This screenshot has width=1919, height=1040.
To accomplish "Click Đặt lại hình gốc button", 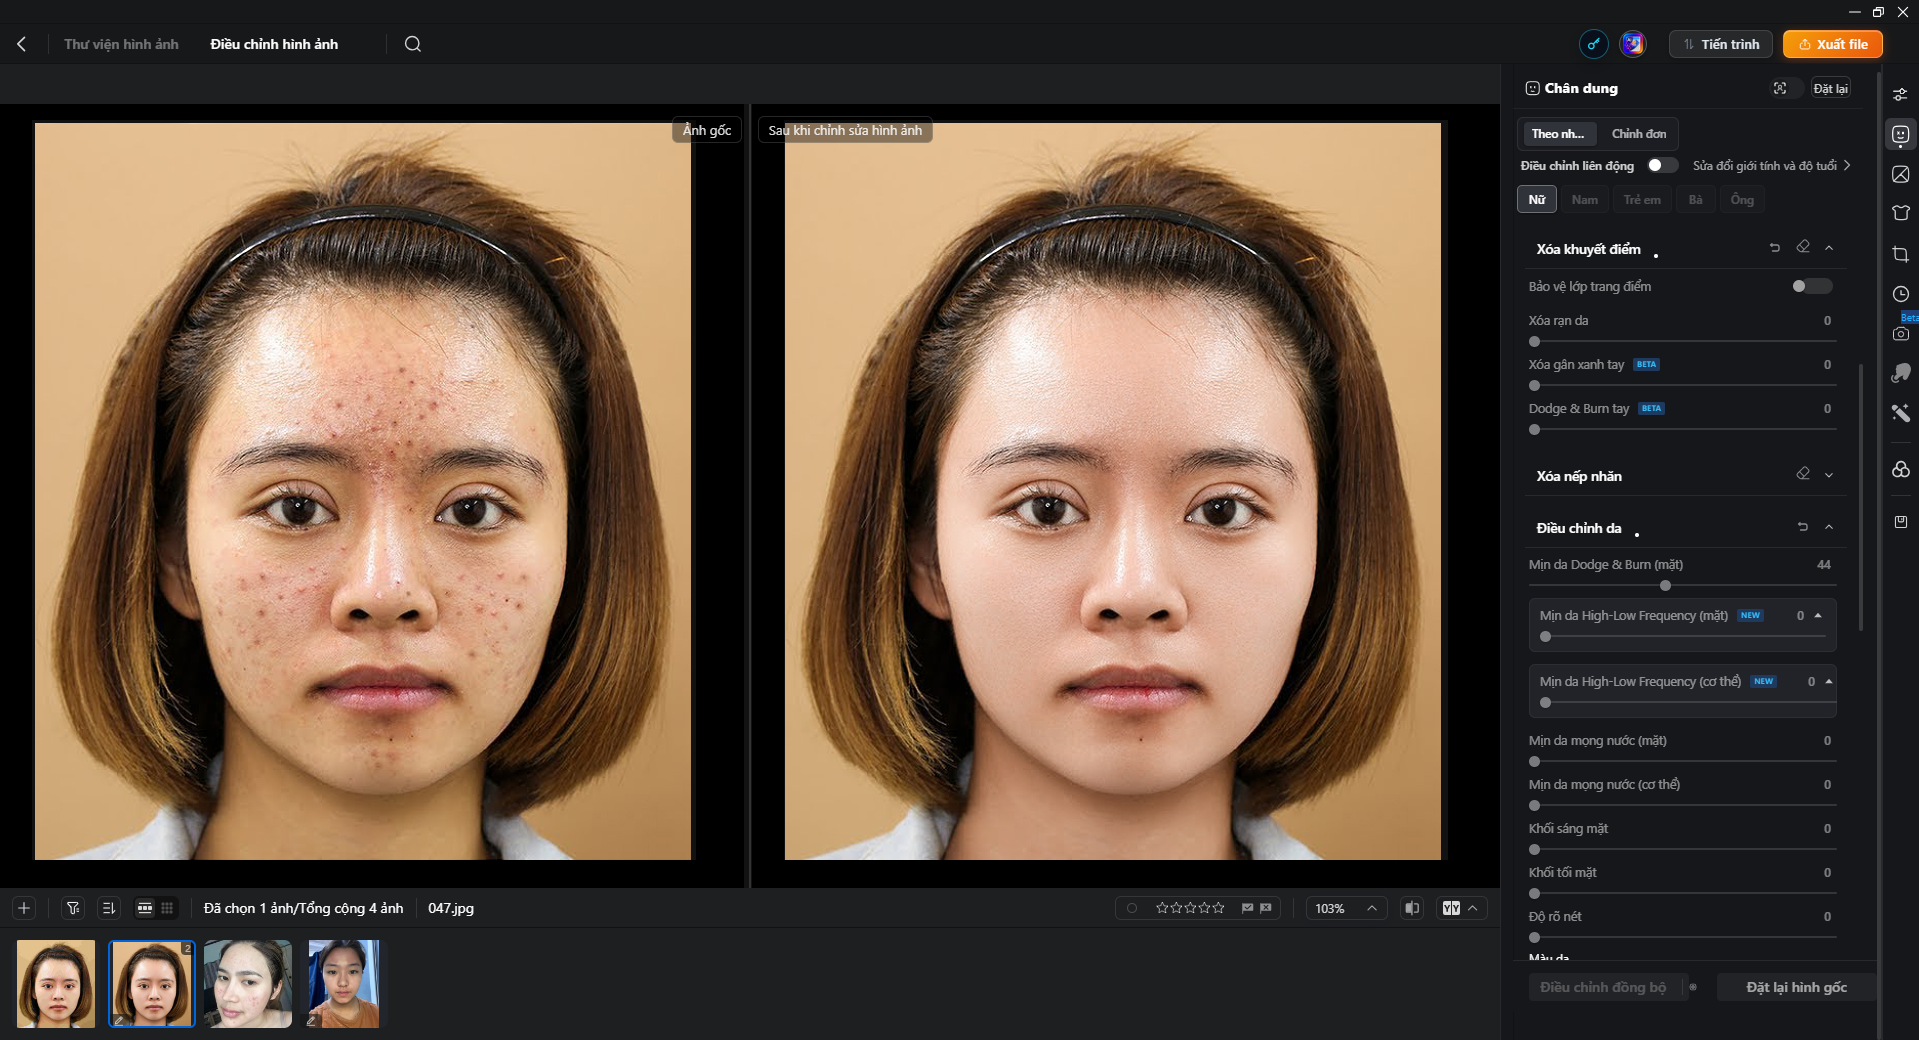I will point(1795,987).
